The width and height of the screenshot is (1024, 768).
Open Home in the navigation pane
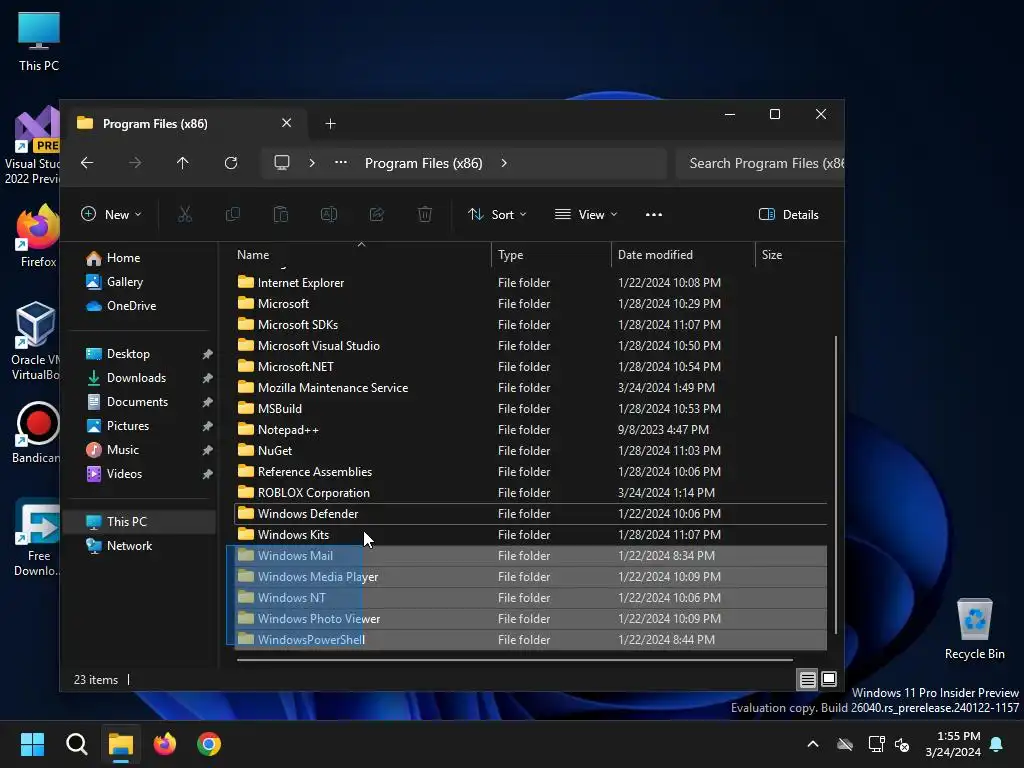(x=140, y=258)
